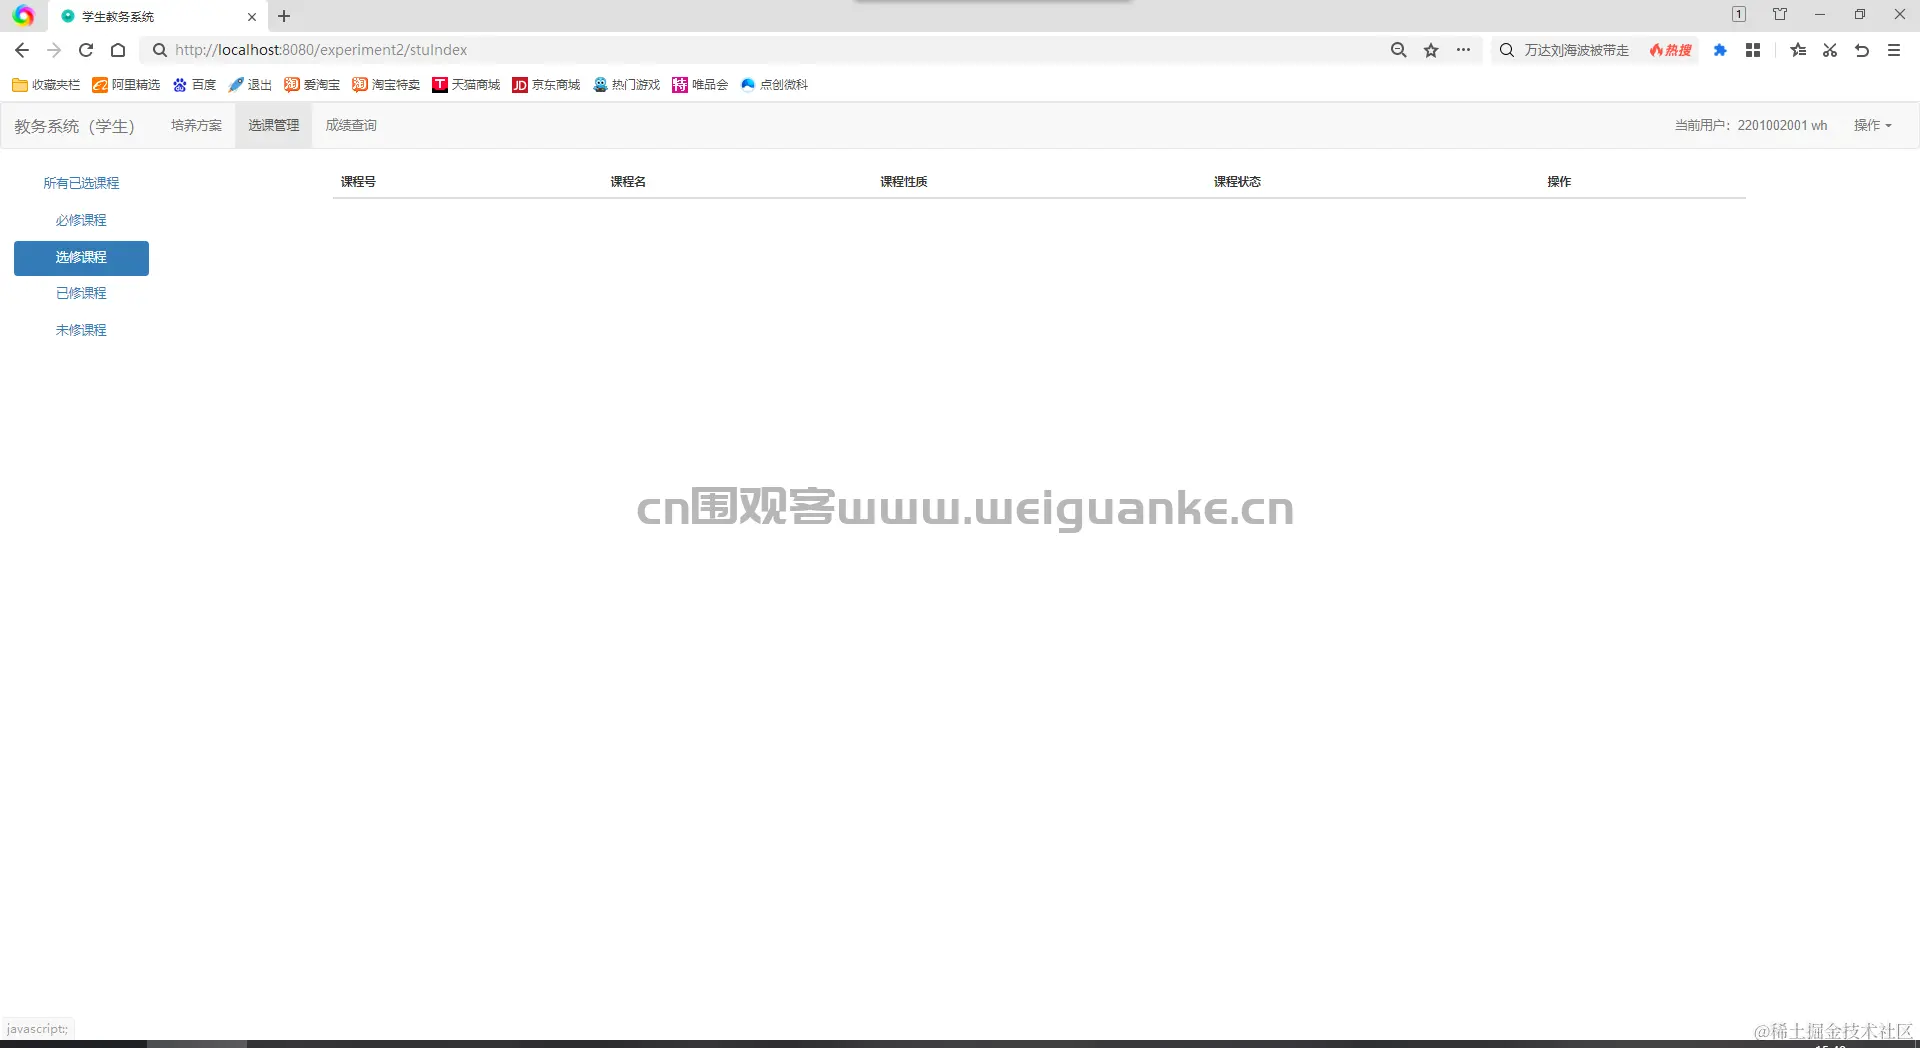Close the 学生教务系统 tab
The height and width of the screenshot is (1048, 1920).
click(x=252, y=17)
